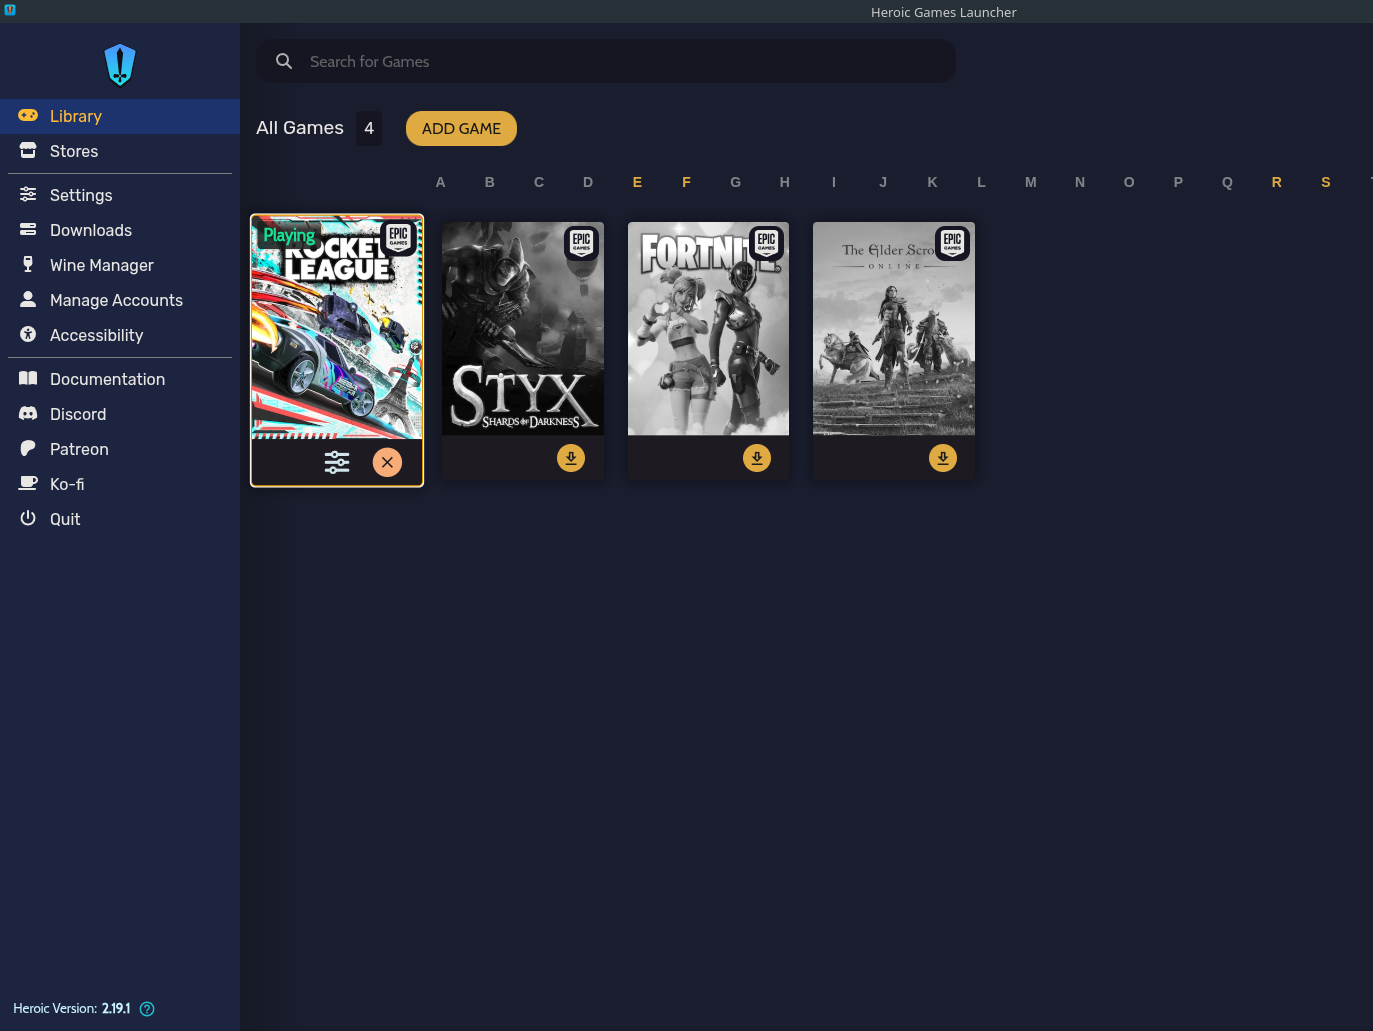Image resolution: width=1373 pixels, height=1031 pixels.
Task: Click the Ko-fi cup icon
Action: pos(28,483)
